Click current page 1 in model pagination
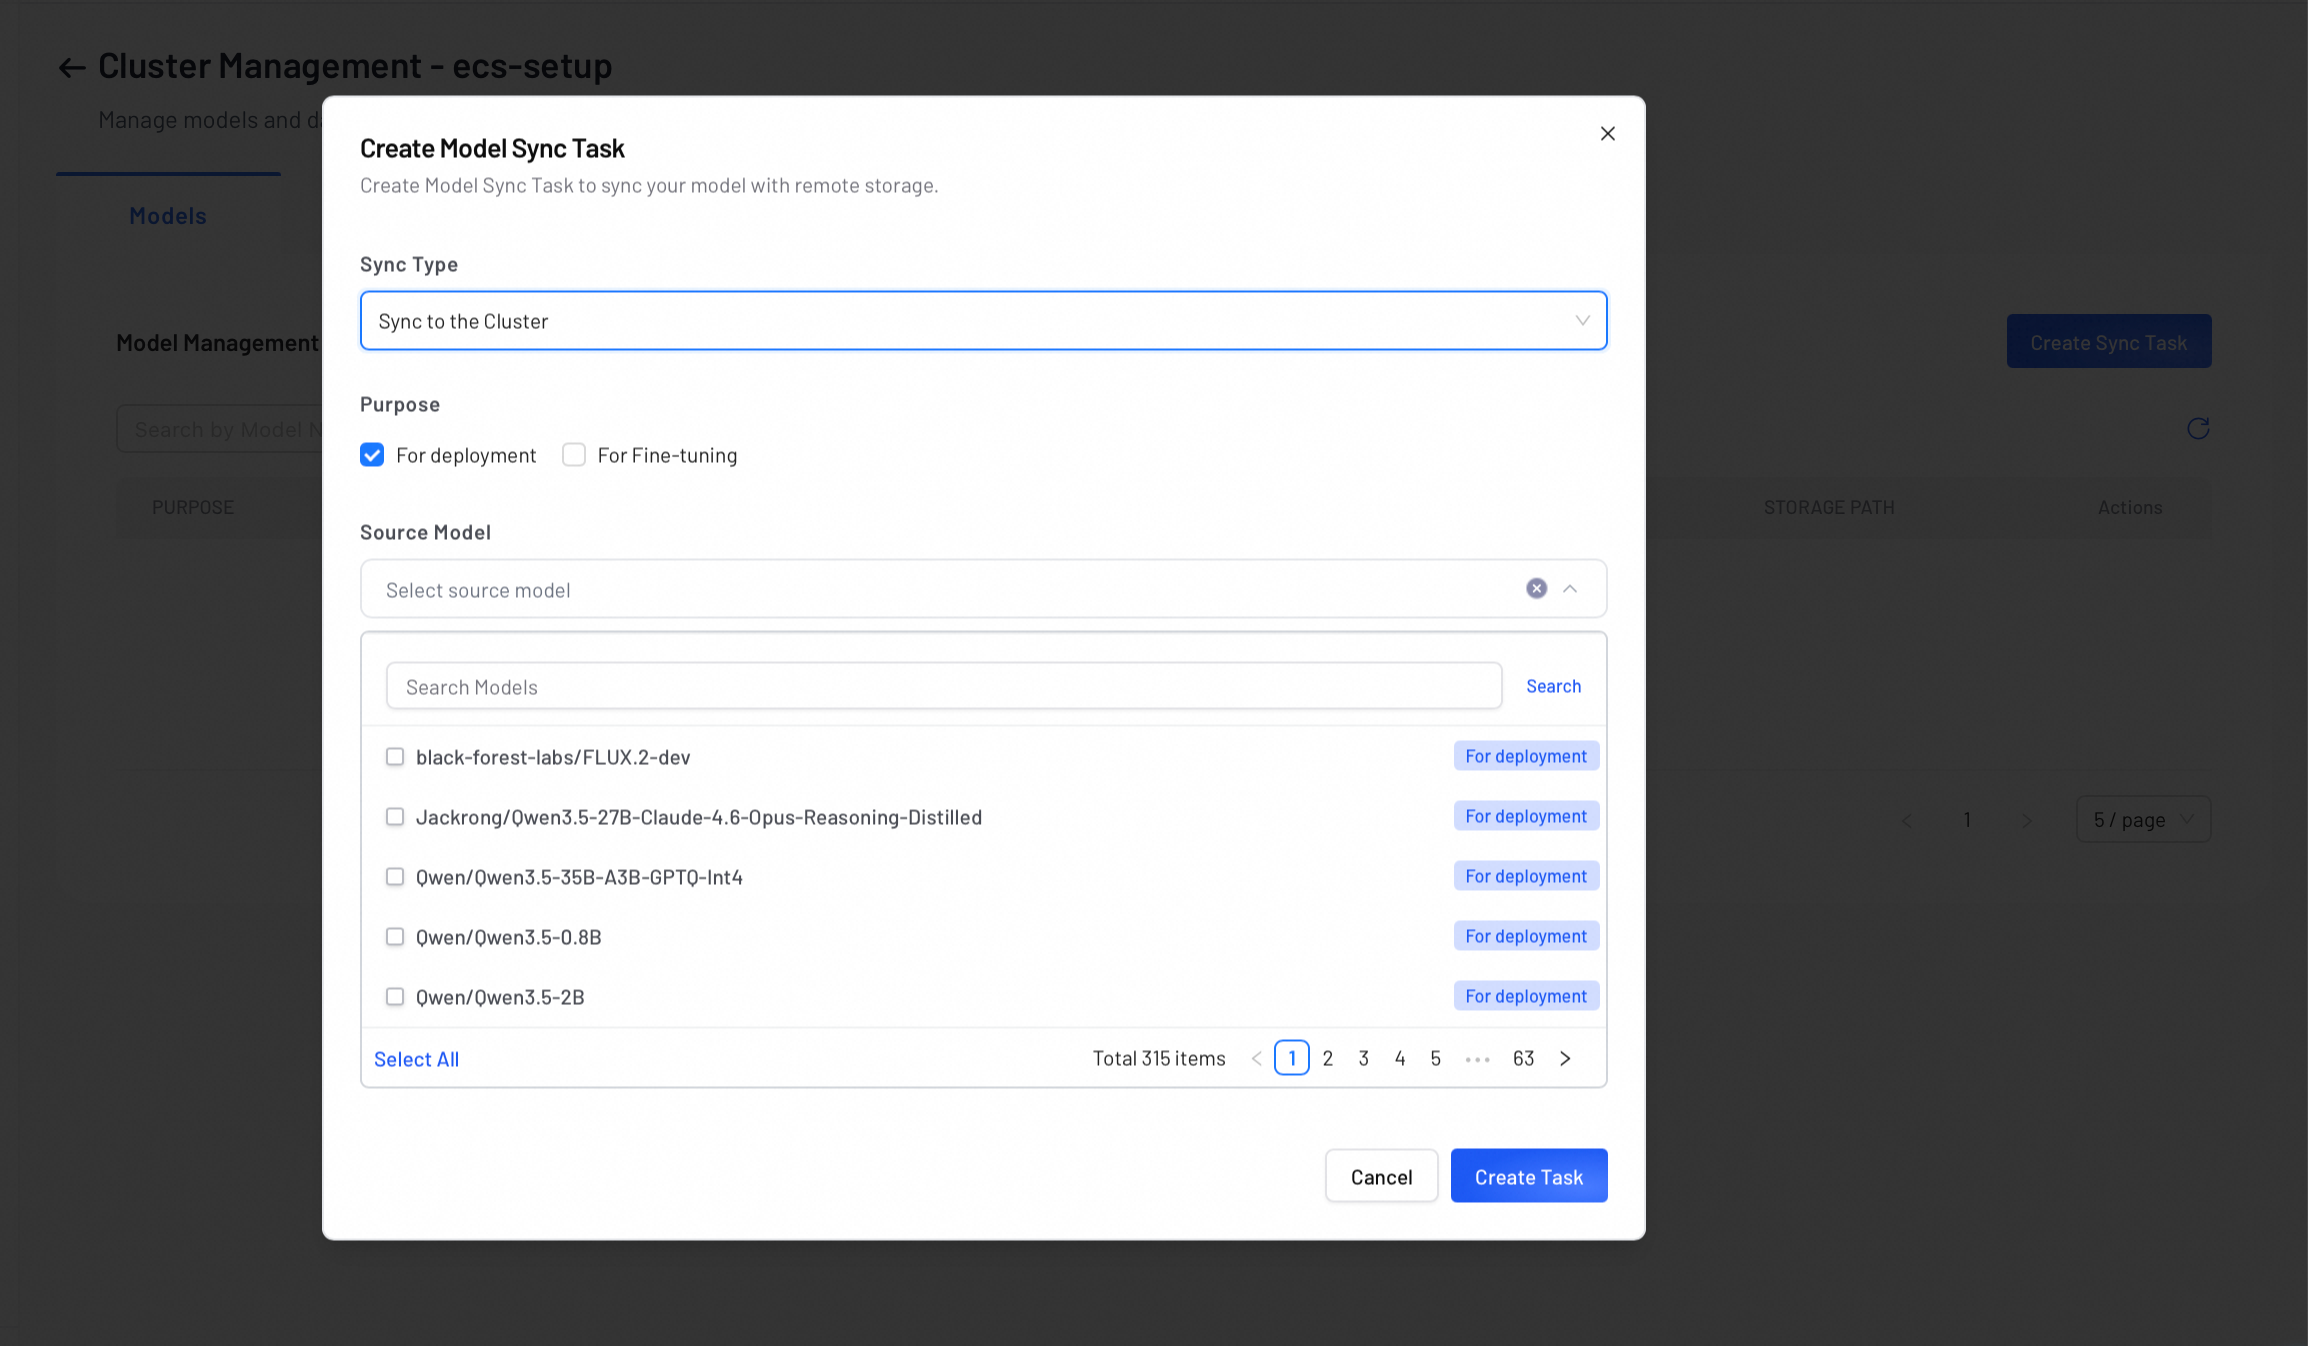 (1292, 1058)
